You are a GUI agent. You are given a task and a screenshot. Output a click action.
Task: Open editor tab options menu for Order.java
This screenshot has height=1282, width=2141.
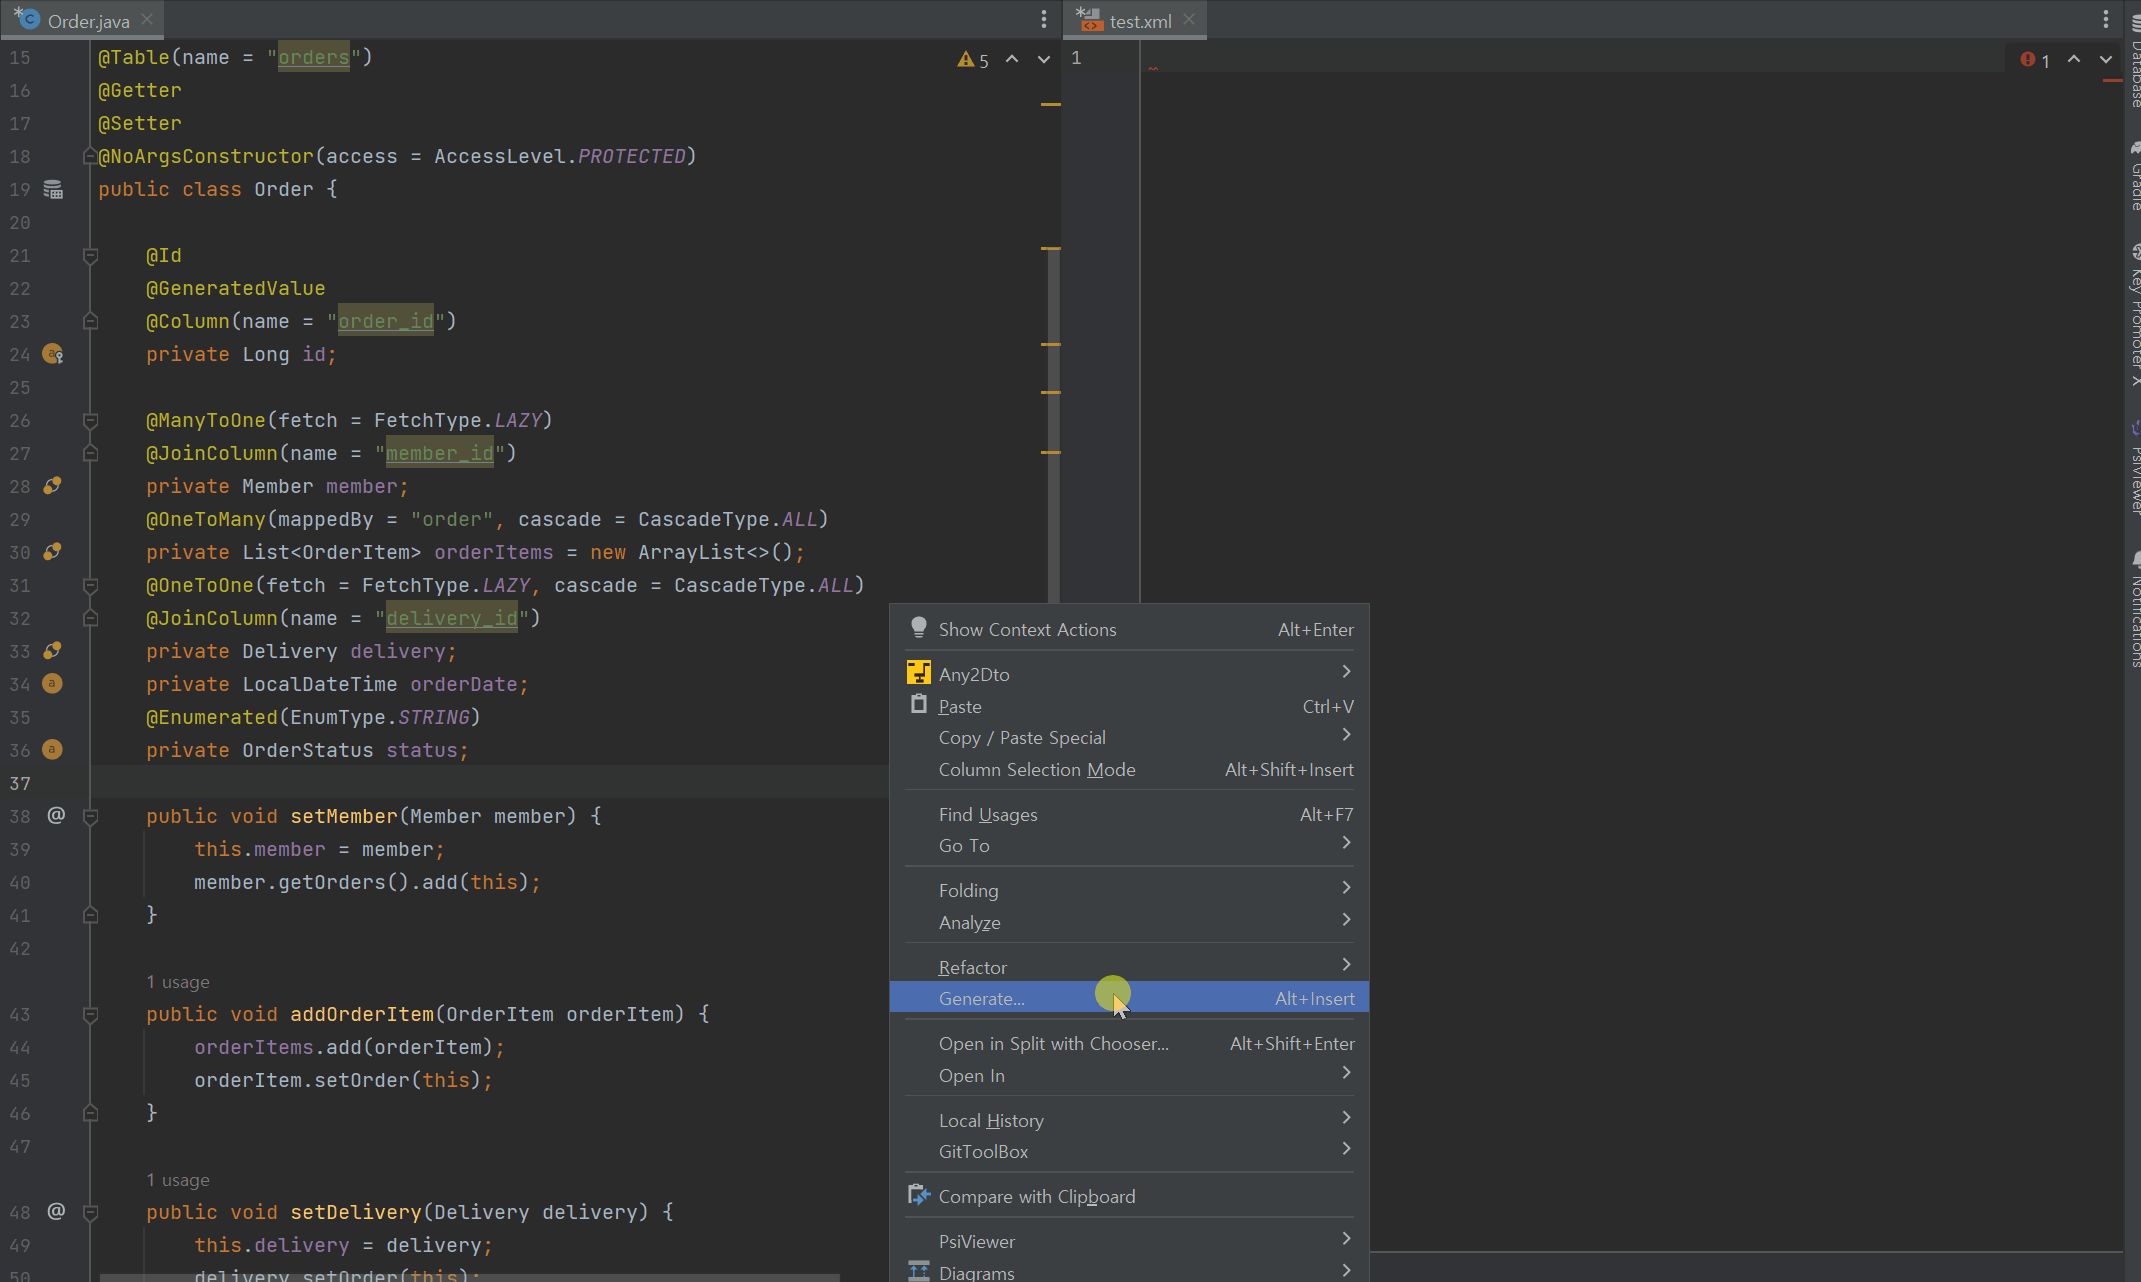(1043, 19)
